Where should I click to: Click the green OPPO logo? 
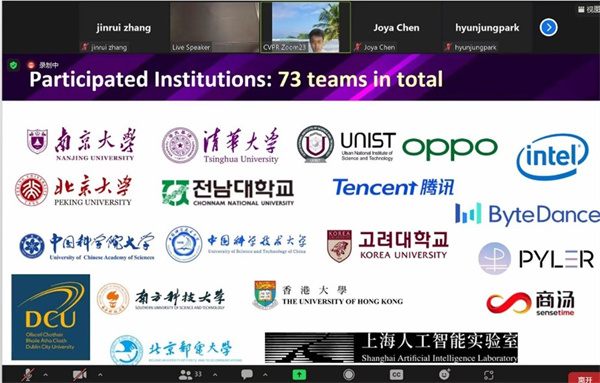pyautogui.click(x=450, y=148)
